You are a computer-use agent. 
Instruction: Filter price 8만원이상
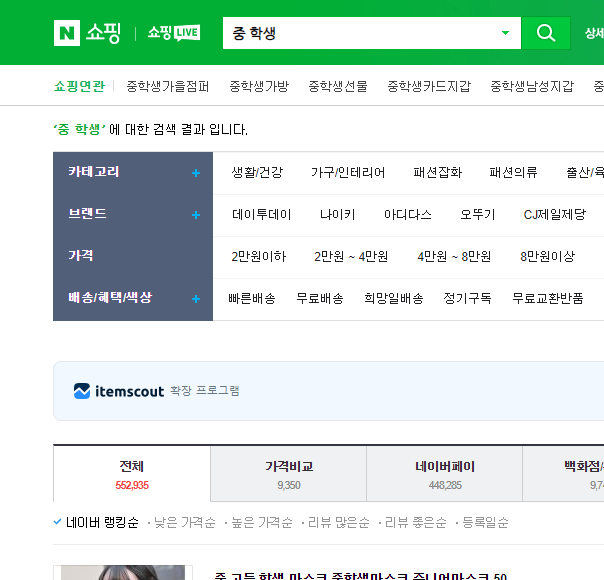click(547, 256)
